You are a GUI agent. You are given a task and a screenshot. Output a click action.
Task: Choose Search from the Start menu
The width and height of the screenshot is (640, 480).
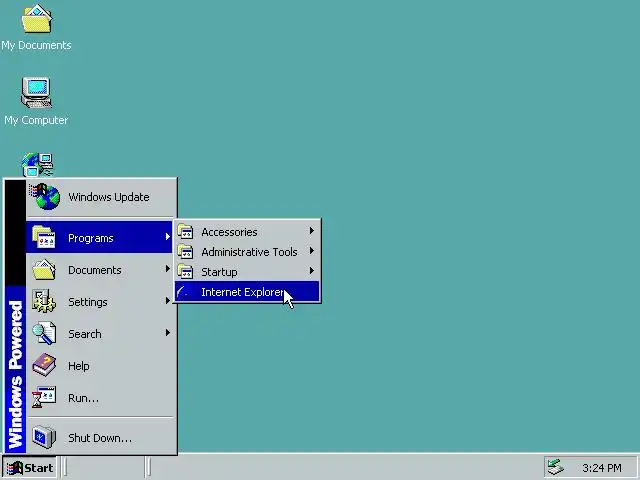(100, 333)
